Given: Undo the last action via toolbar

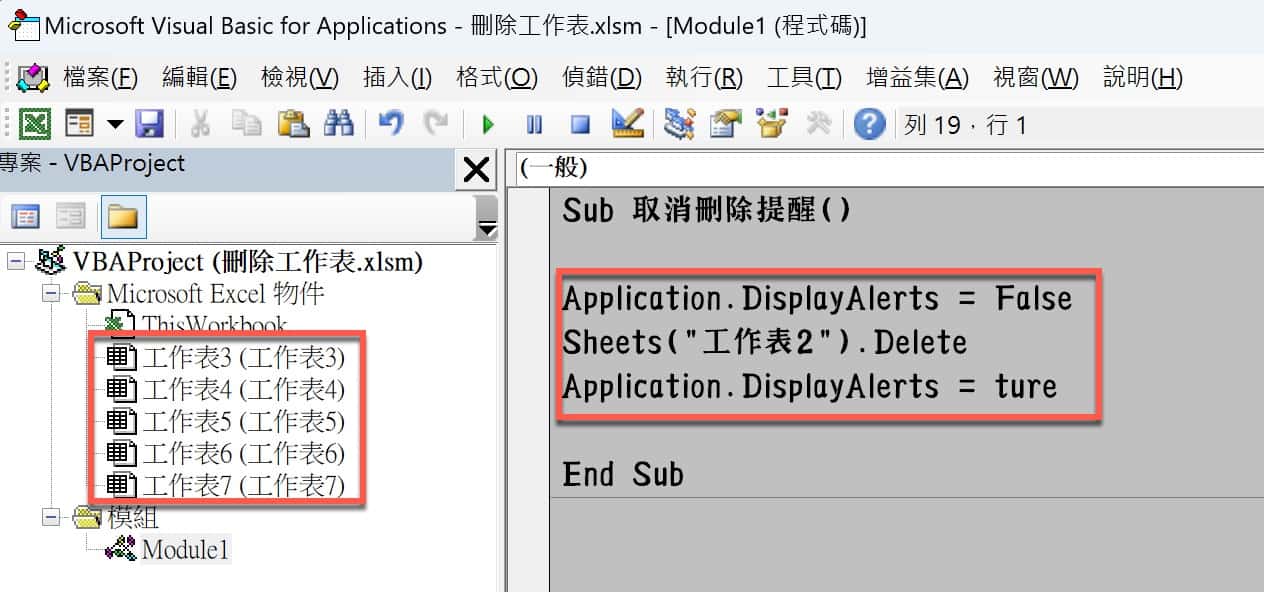Looking at the screenshot, I should [x=390, y=124].
